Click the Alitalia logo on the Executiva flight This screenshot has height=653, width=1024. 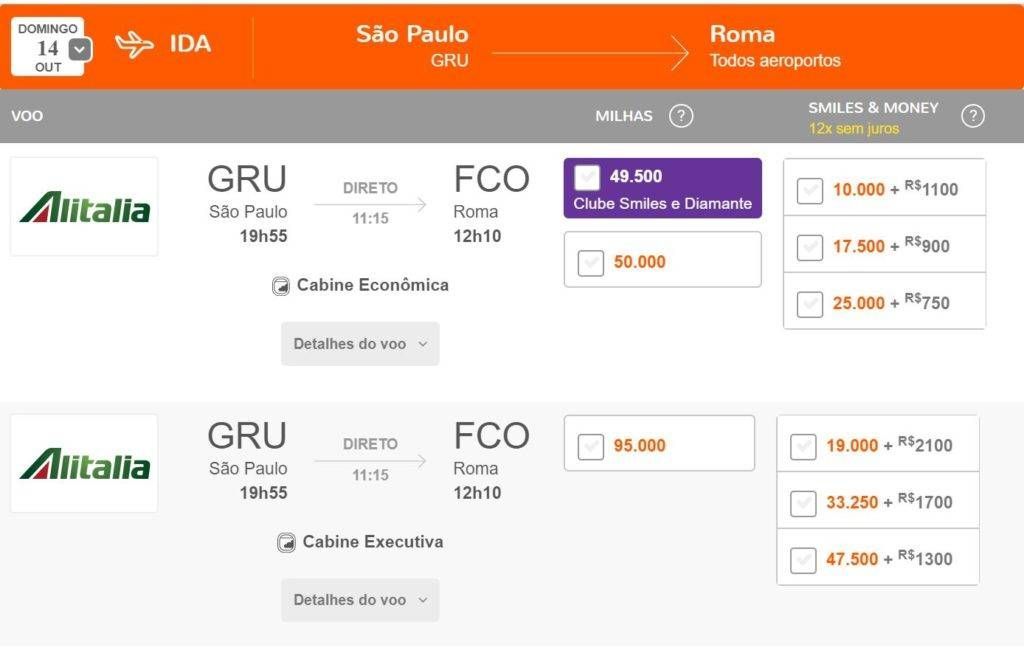point(84,463)
